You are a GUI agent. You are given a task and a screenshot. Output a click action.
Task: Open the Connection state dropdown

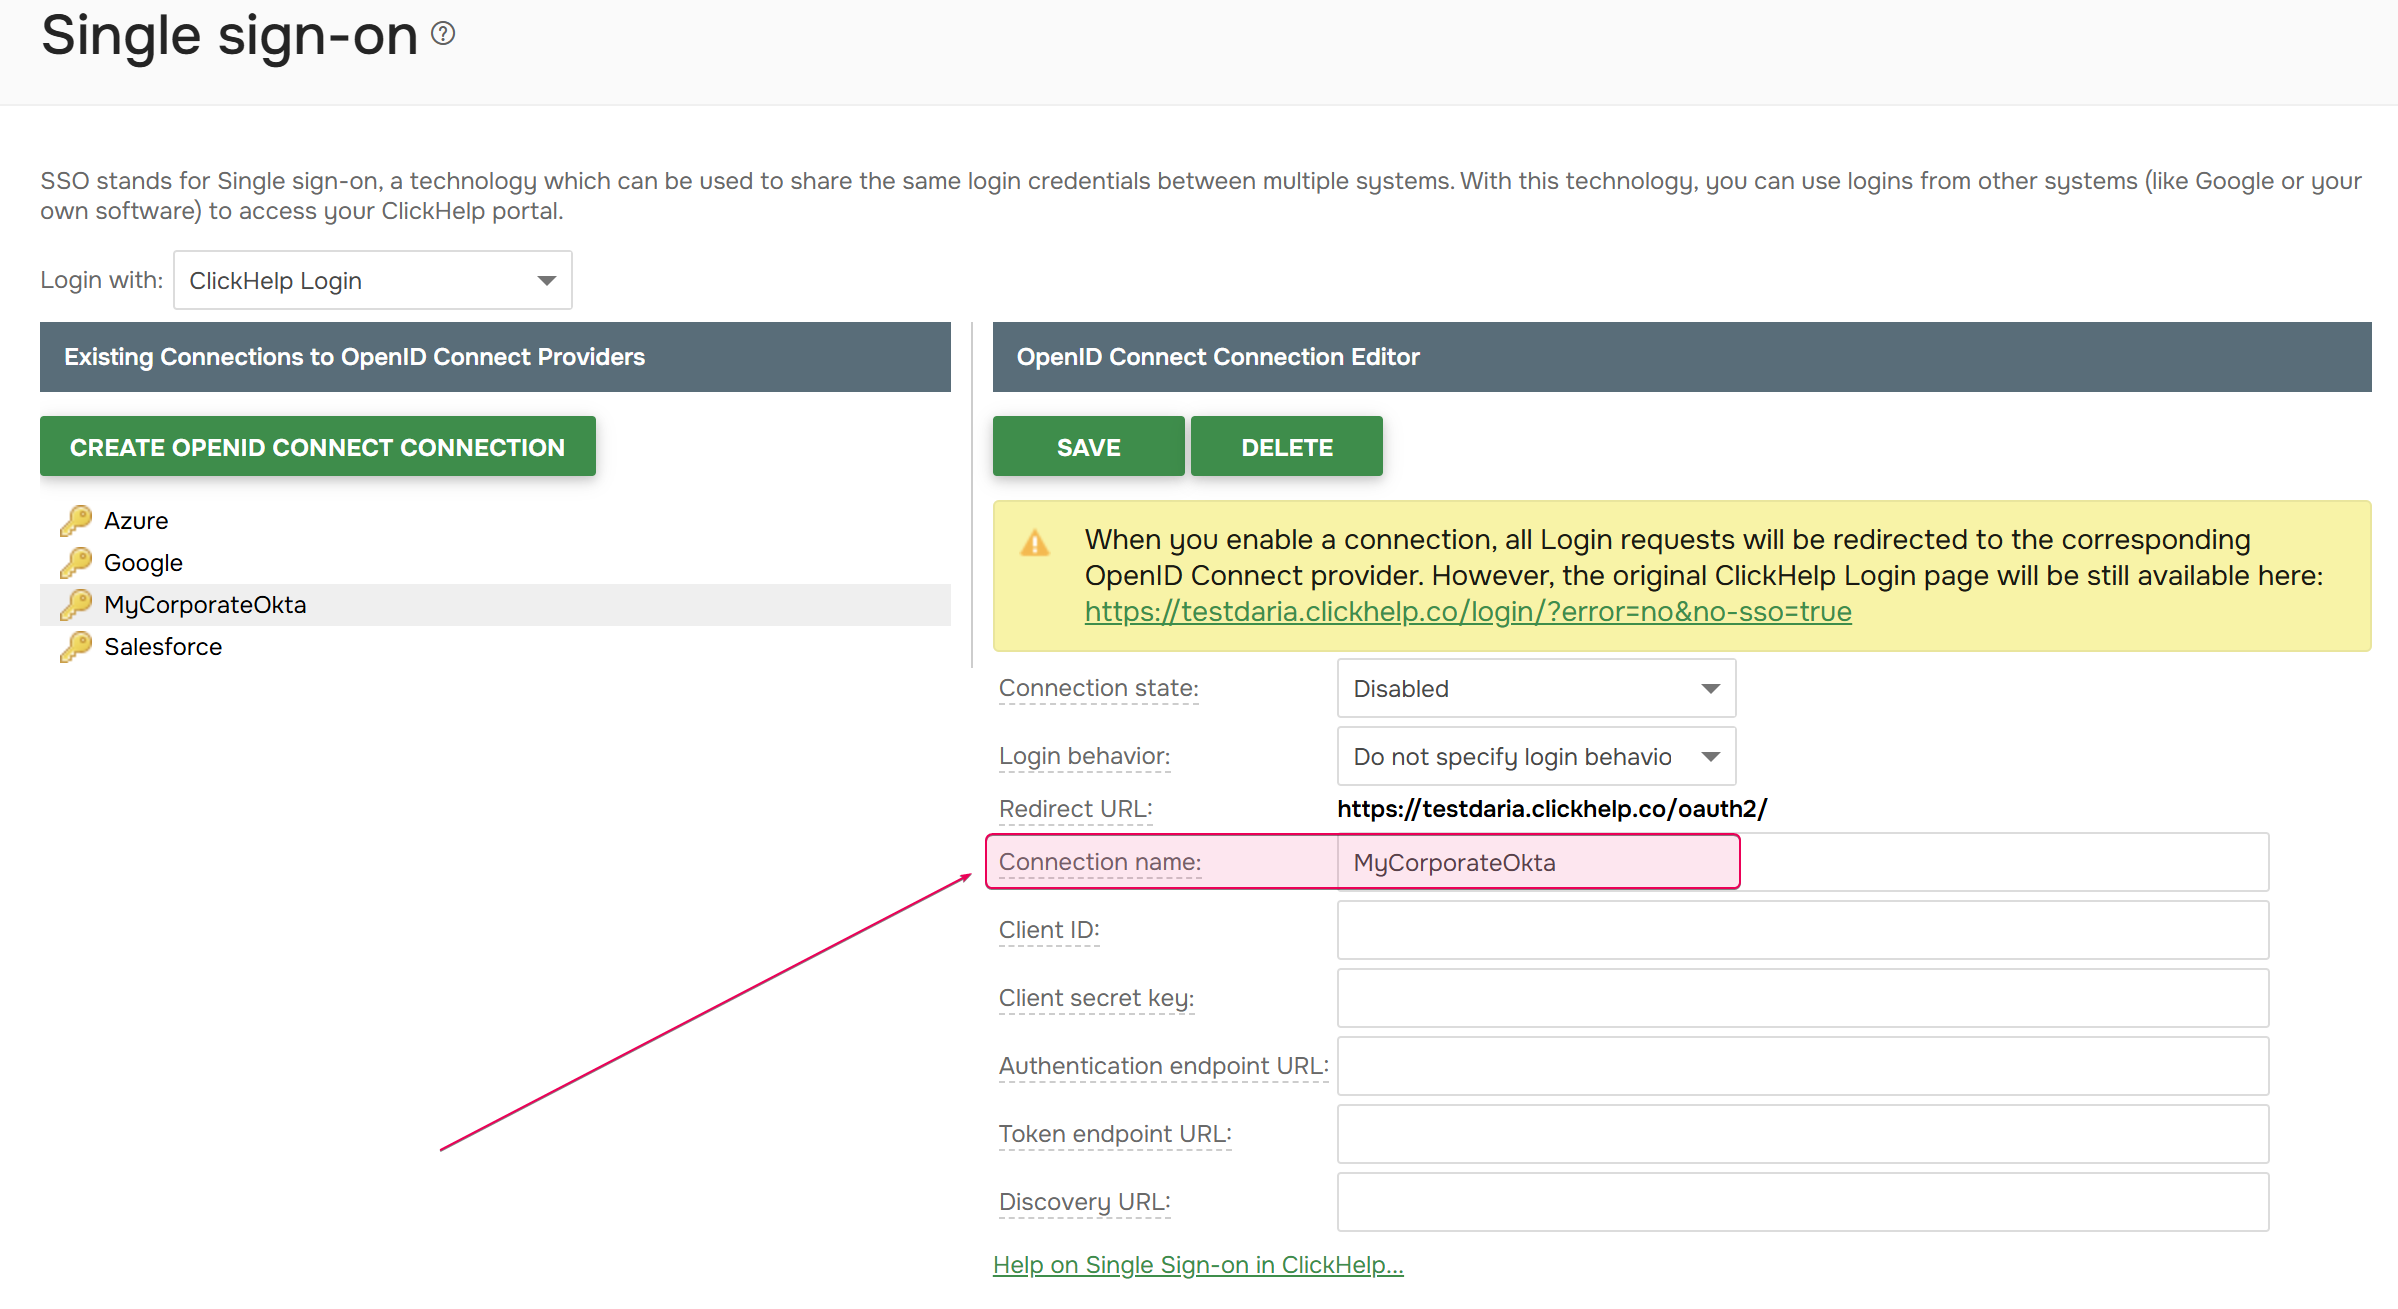click(1535, 688)
